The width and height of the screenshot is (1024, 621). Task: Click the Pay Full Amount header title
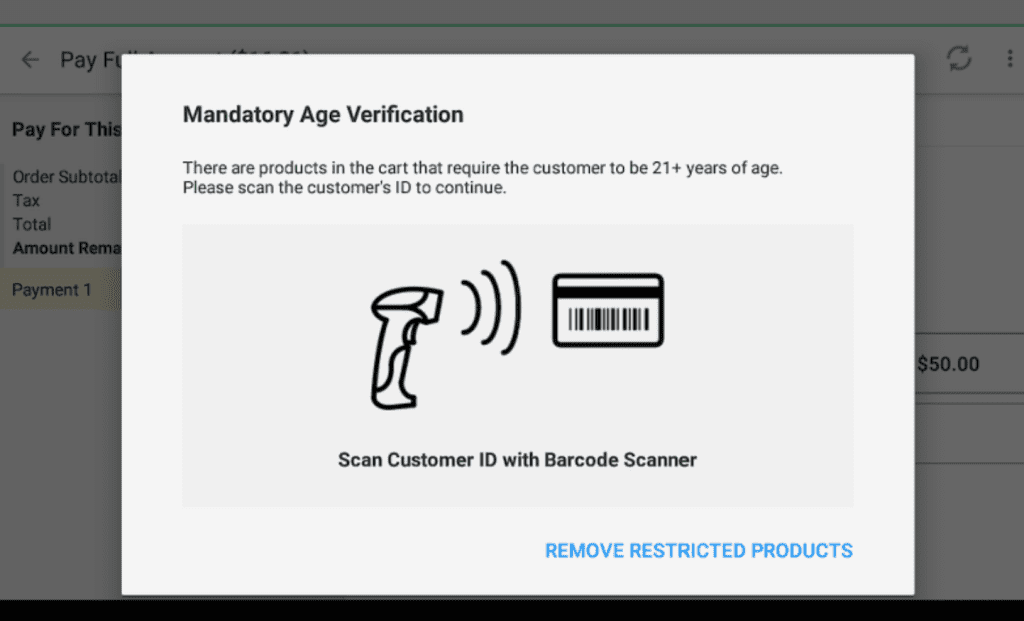[91, 59]
